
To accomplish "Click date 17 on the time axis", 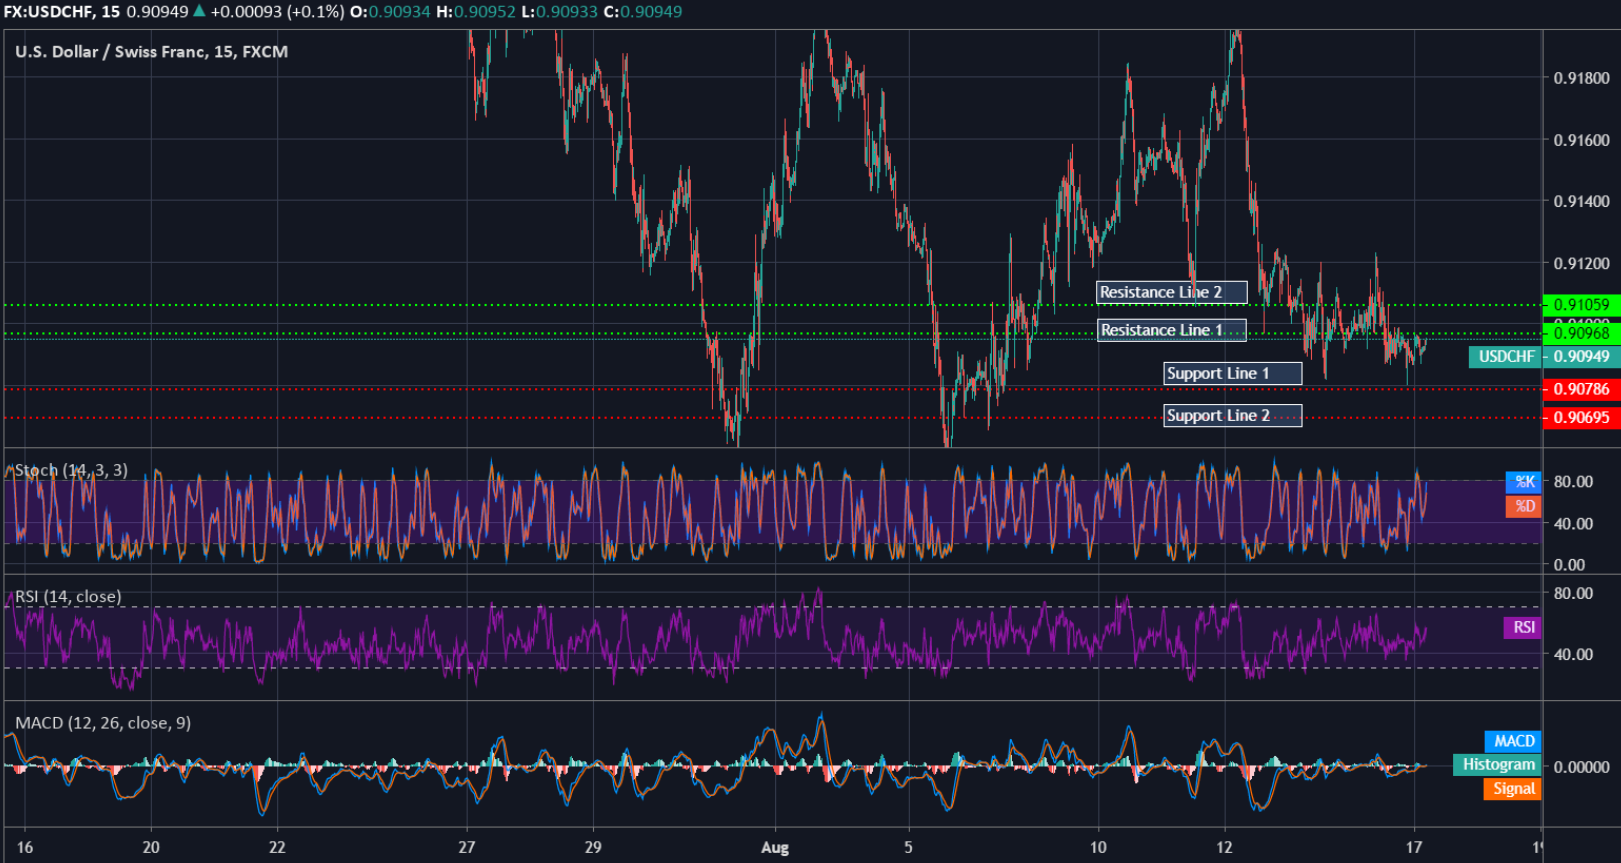I will point(1413,847).
